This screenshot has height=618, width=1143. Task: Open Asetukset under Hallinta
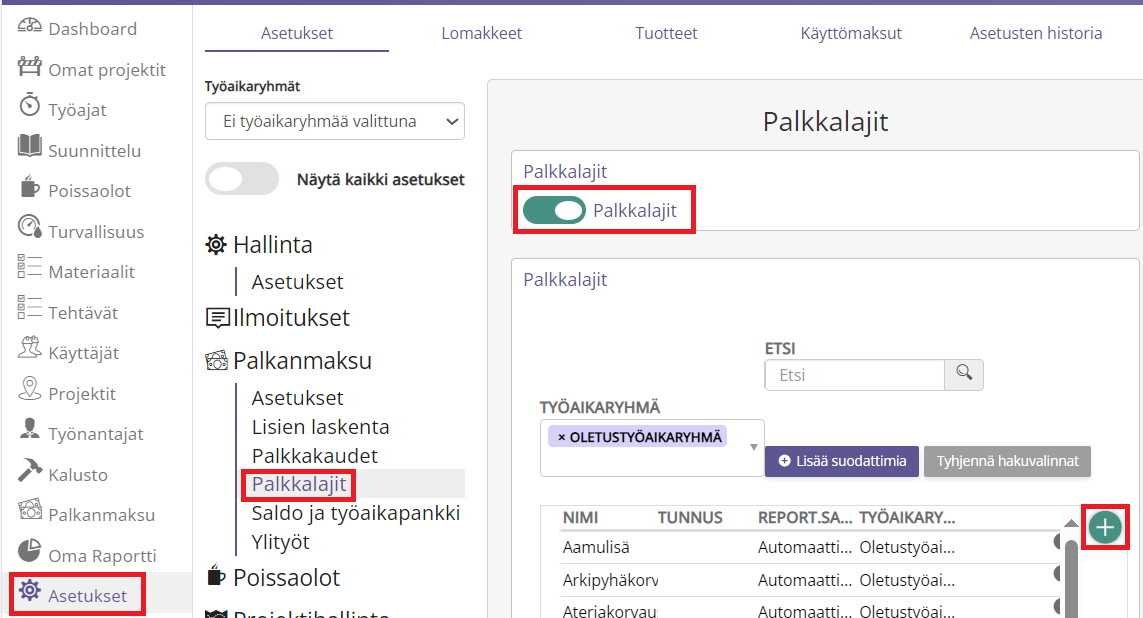297,282
